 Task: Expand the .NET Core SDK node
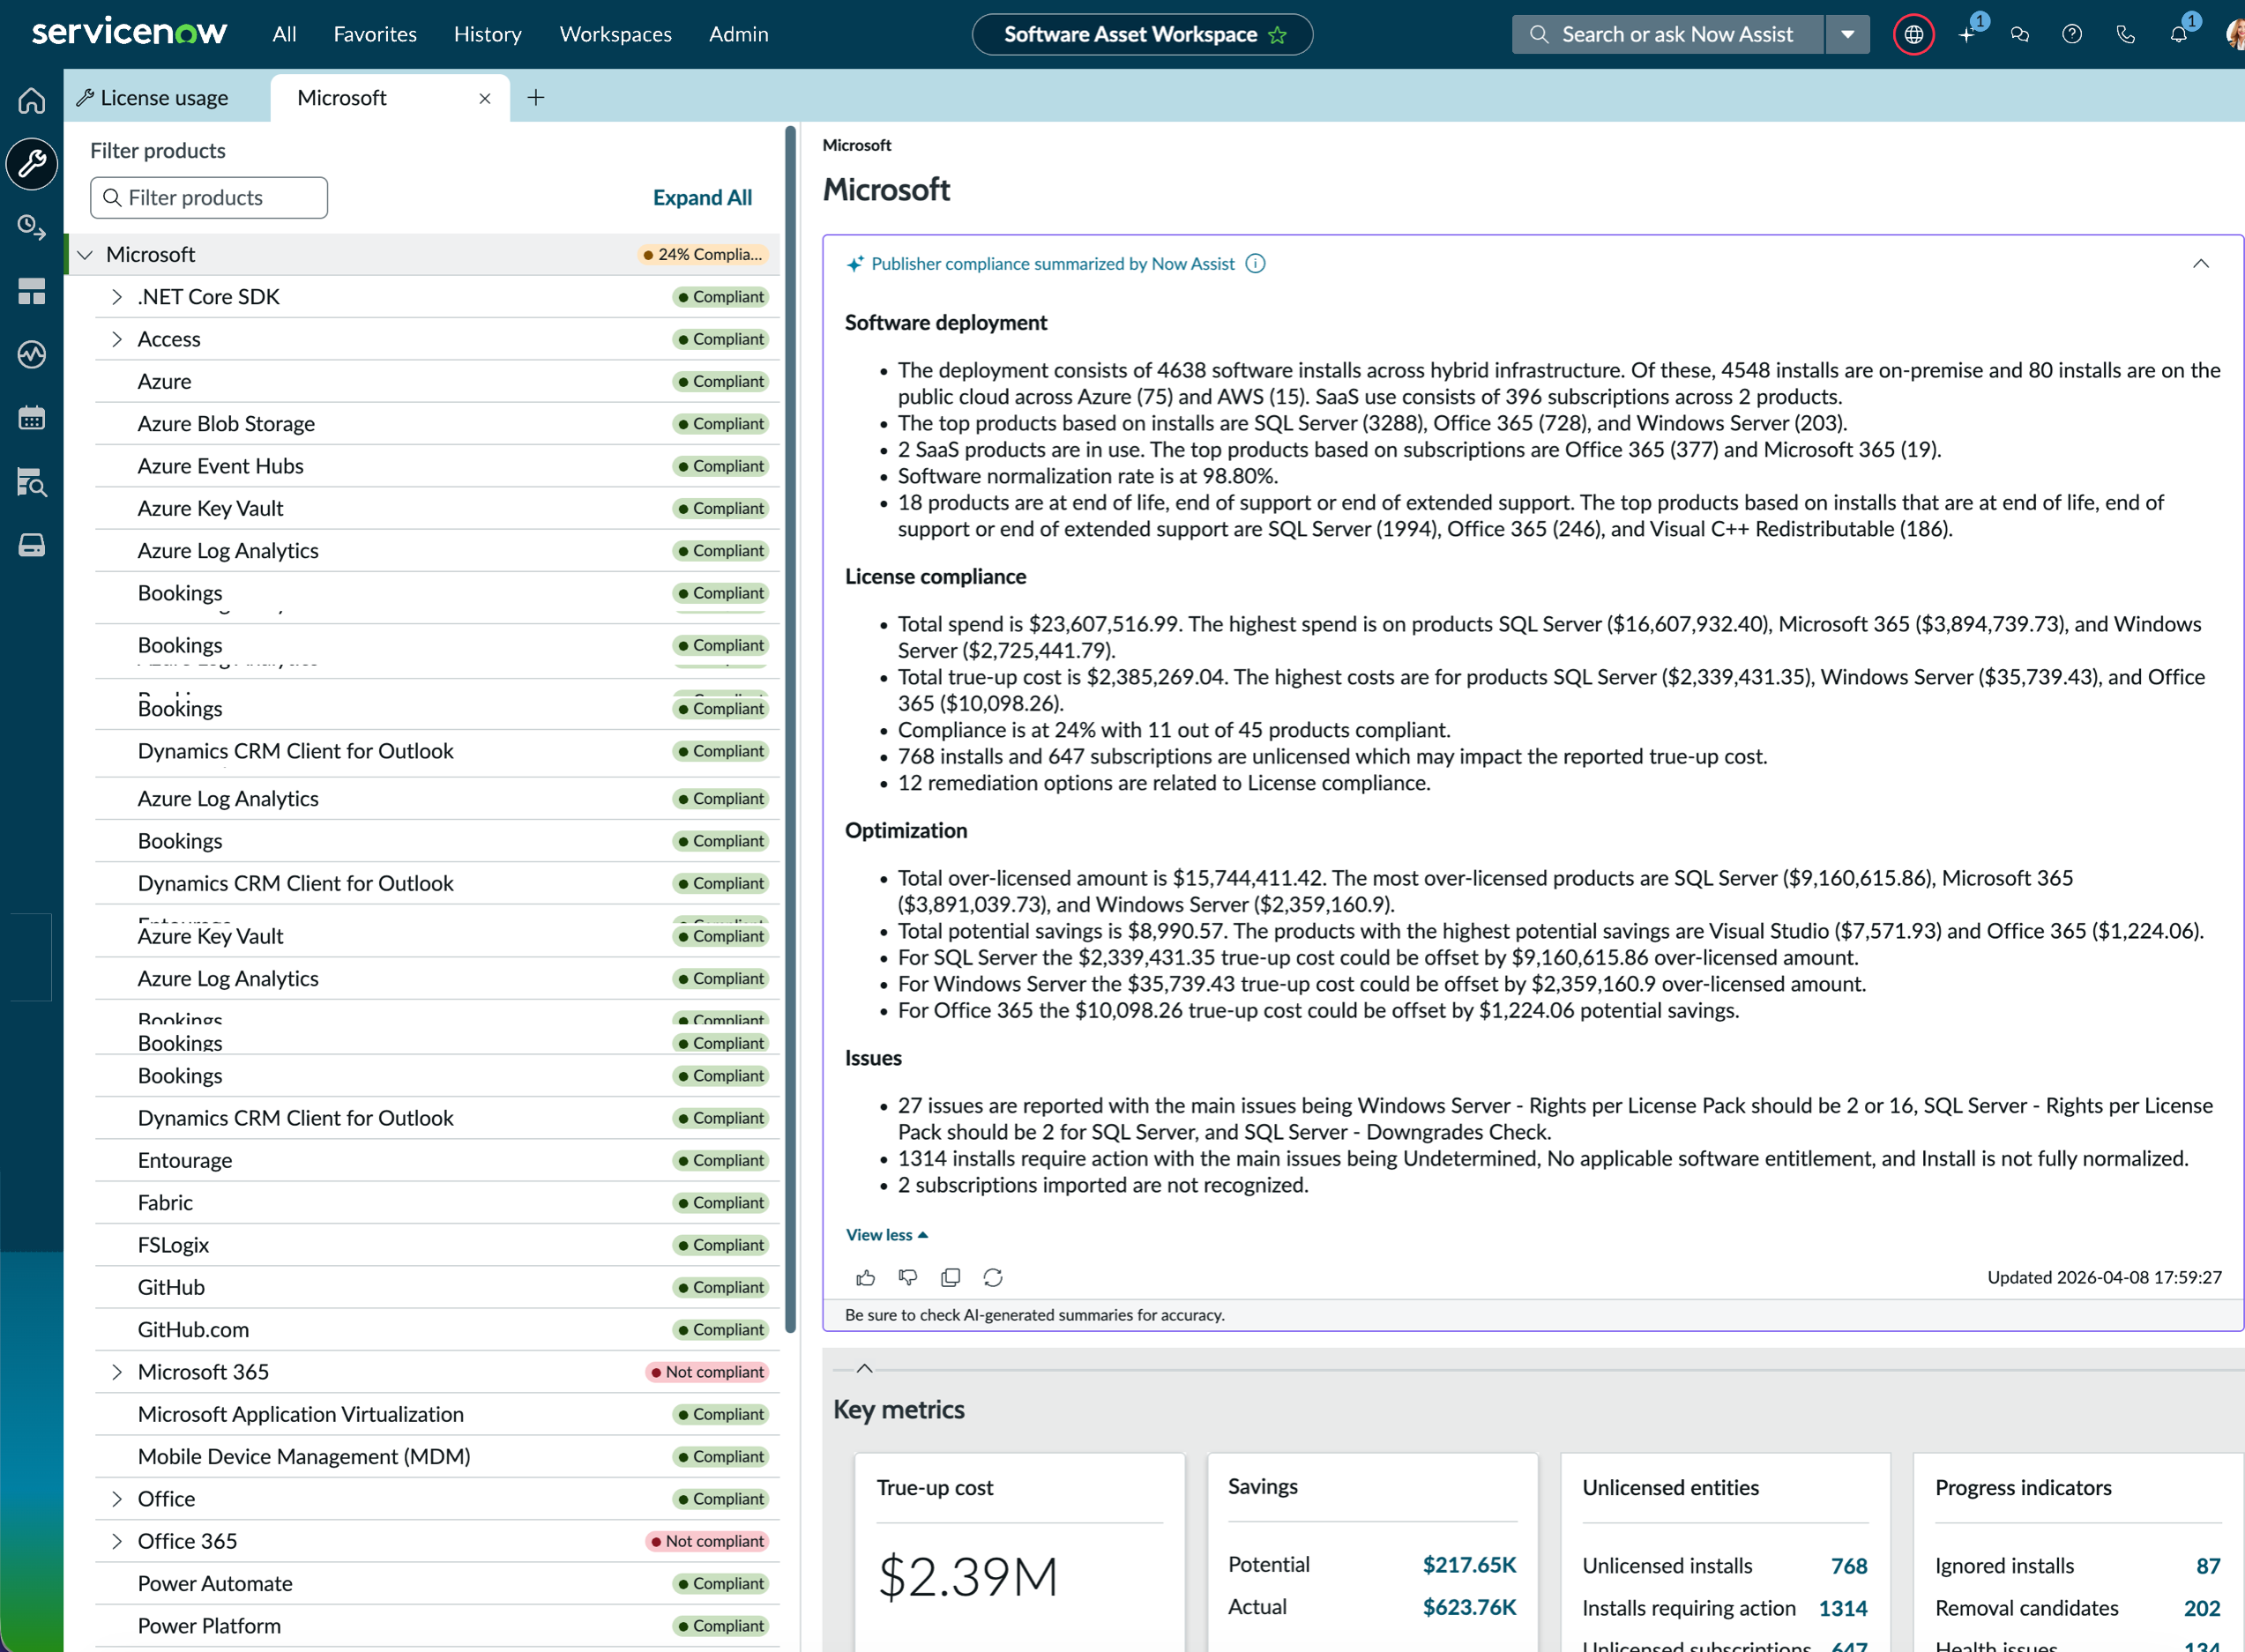coord(117,297)
